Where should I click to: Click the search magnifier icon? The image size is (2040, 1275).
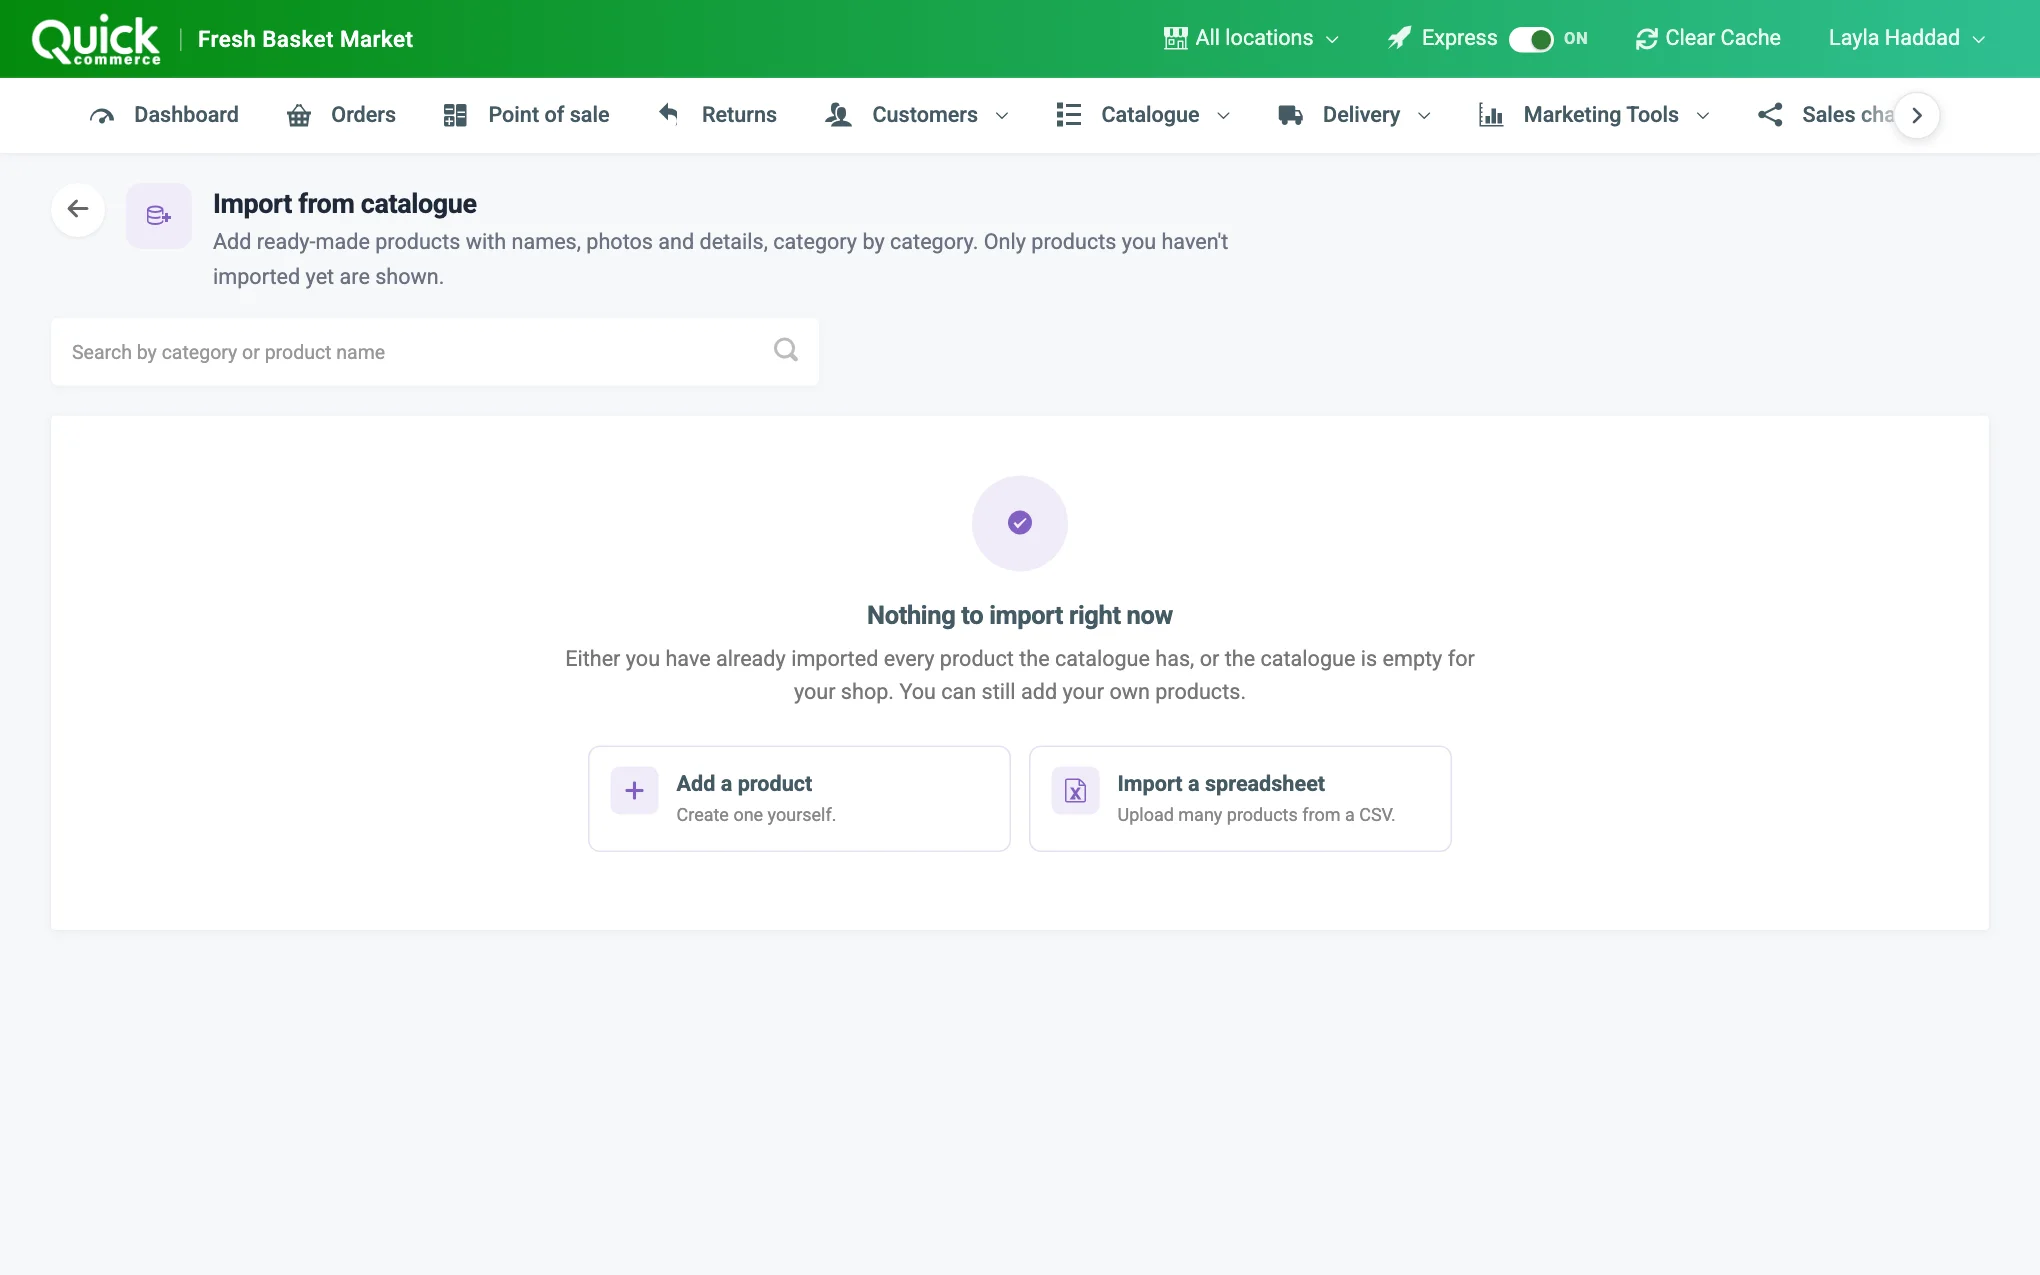pos(786,350)
